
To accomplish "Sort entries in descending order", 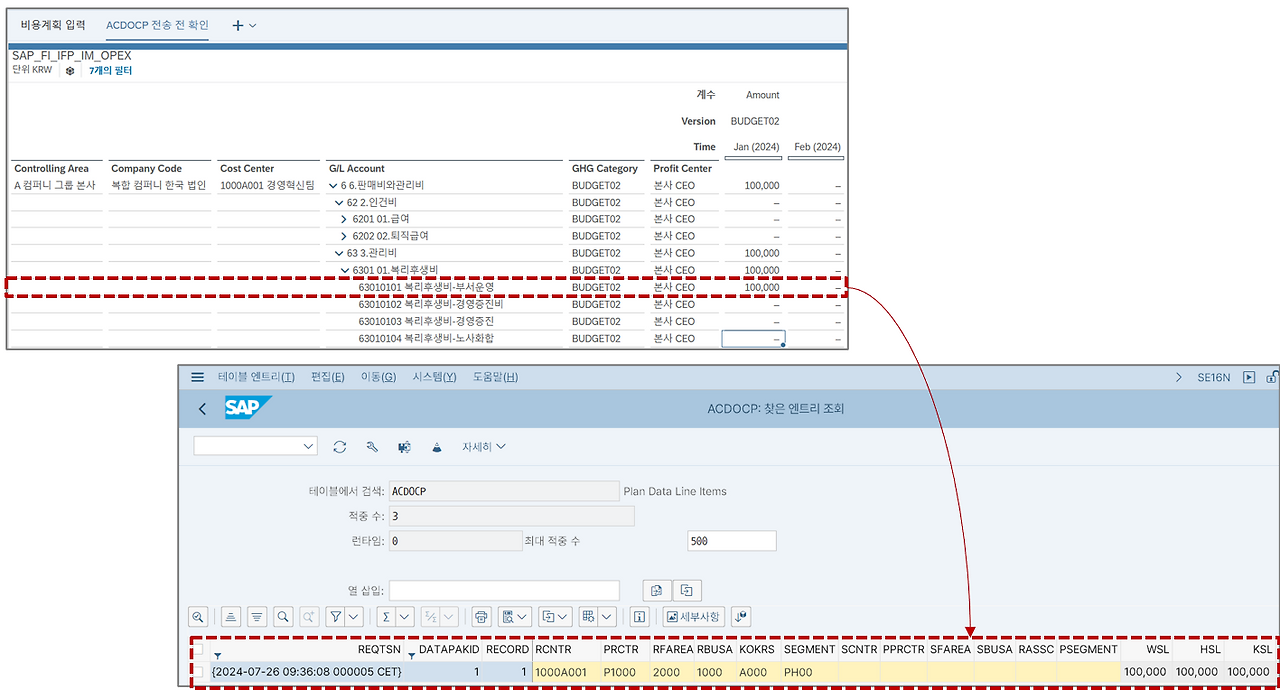I will click(257, 617).
